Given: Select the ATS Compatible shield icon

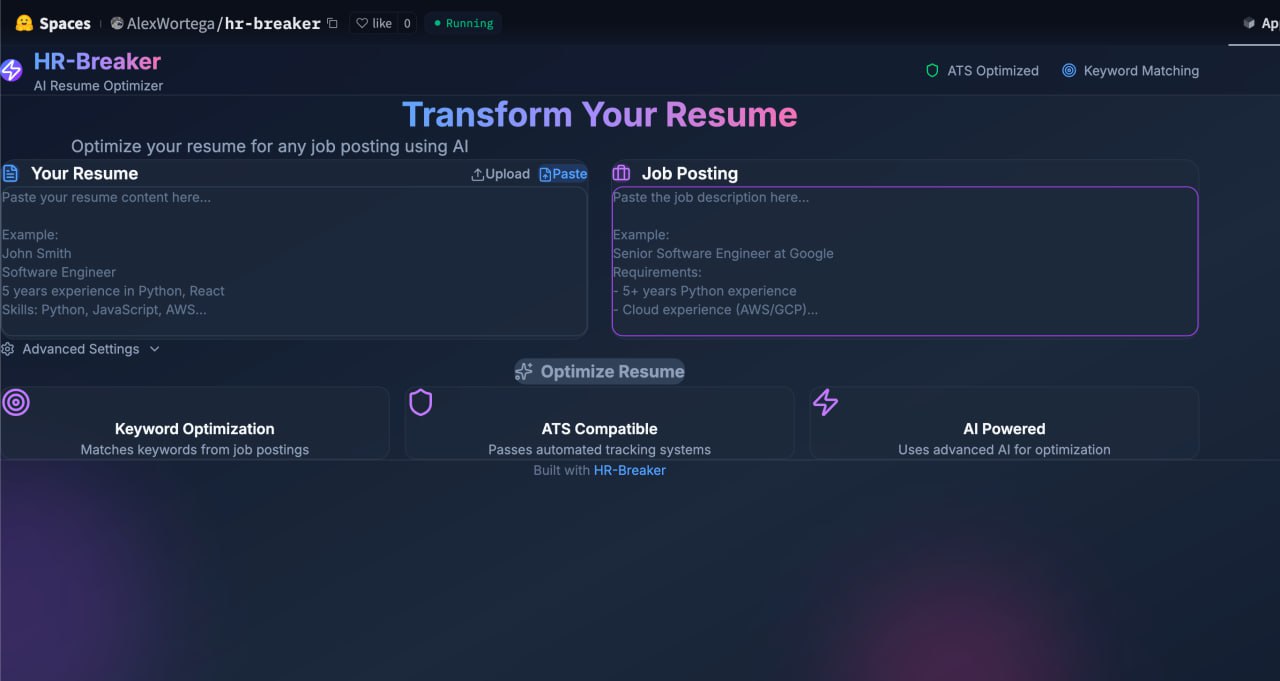Looking at the screenshot, I should click(x=420, y=402).
